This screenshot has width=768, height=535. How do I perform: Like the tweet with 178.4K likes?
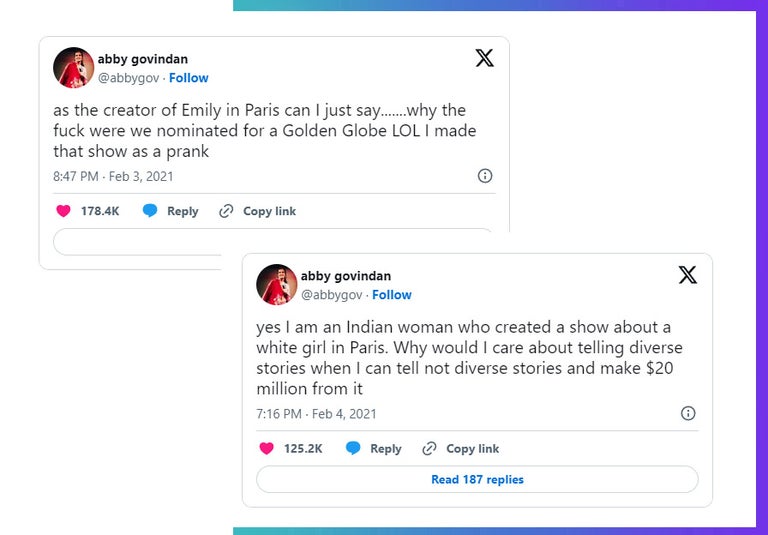pyautogui.click(x=64, y=211)
